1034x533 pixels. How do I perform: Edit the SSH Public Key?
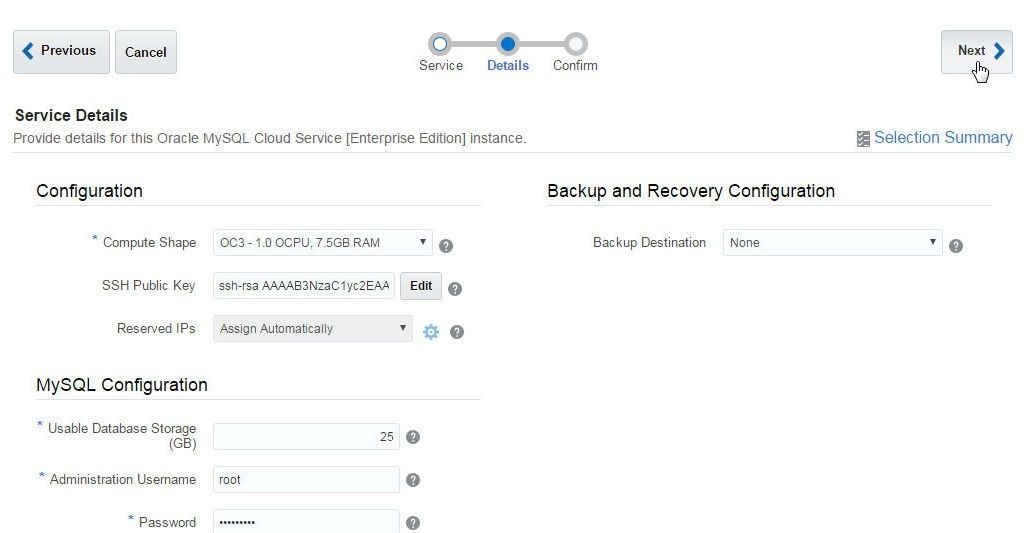[x=421, y=286]
